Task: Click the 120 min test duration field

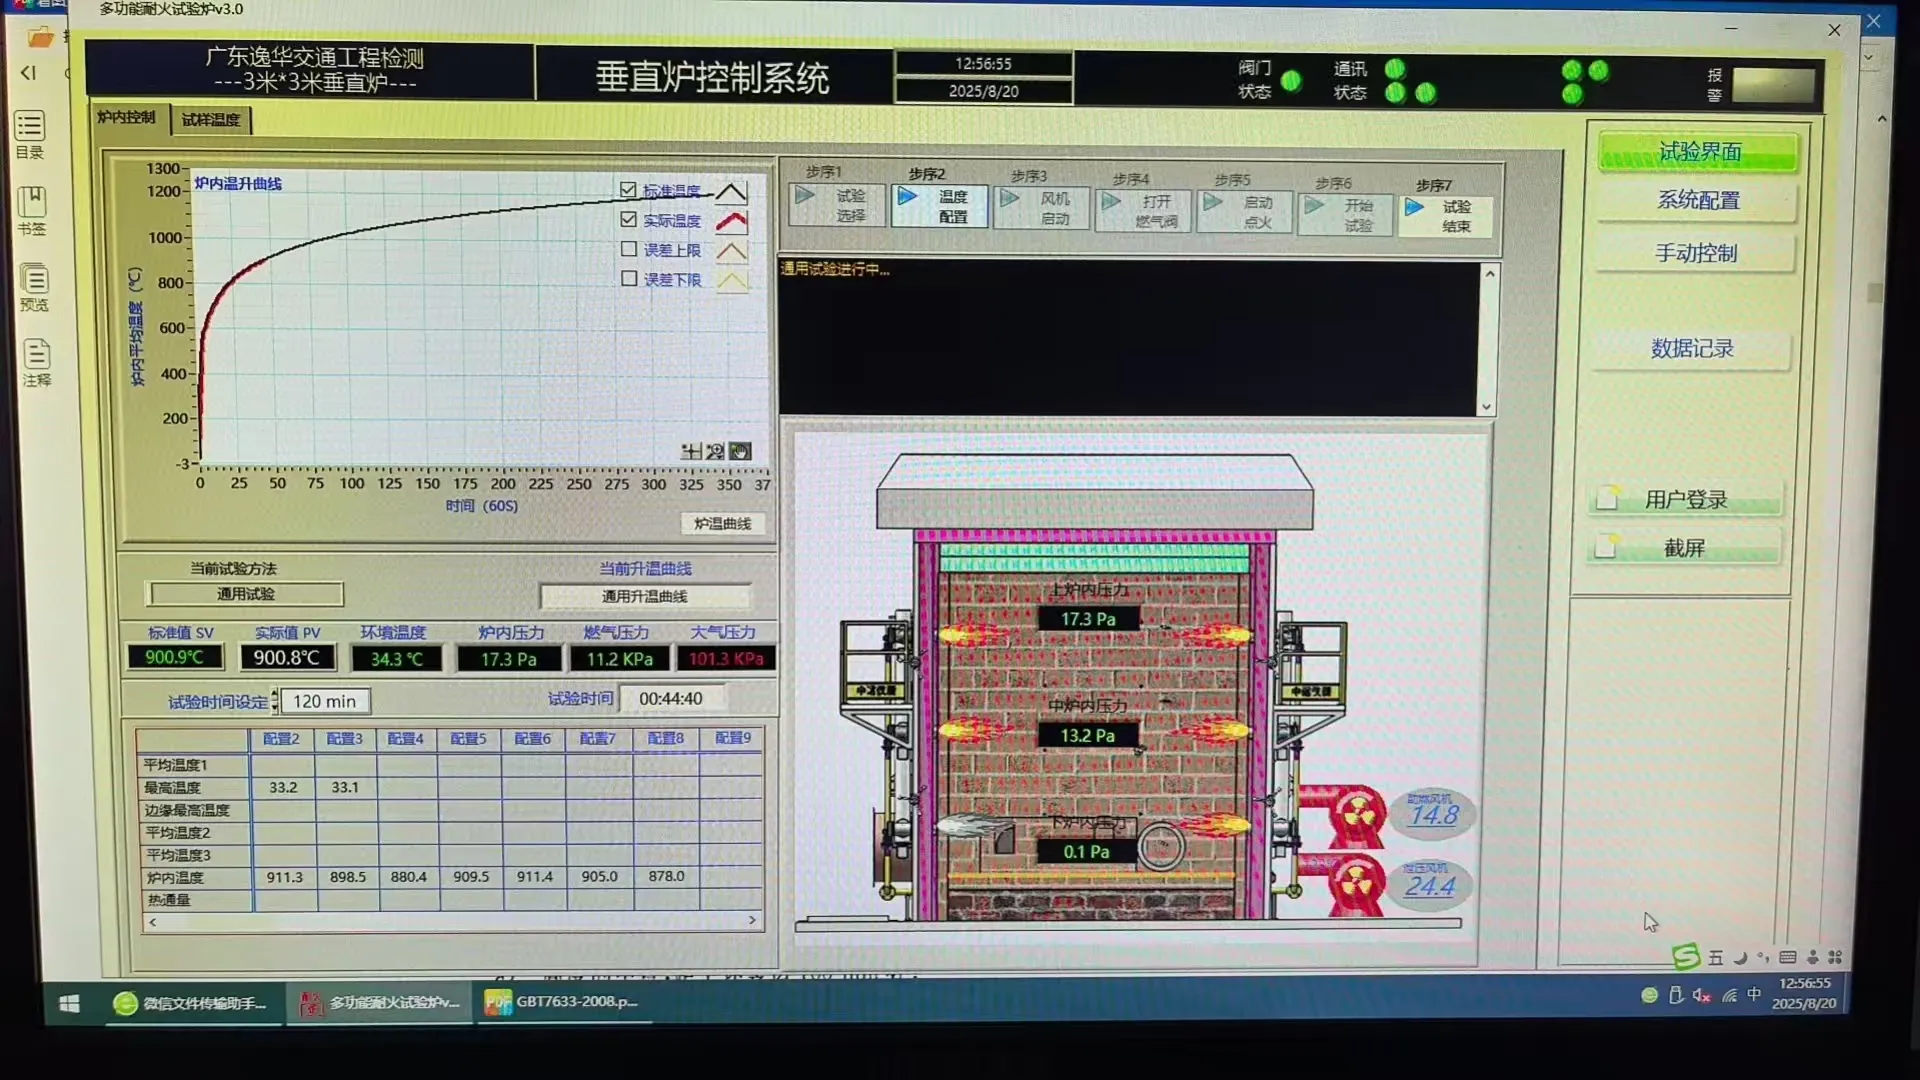Action: 325,700
